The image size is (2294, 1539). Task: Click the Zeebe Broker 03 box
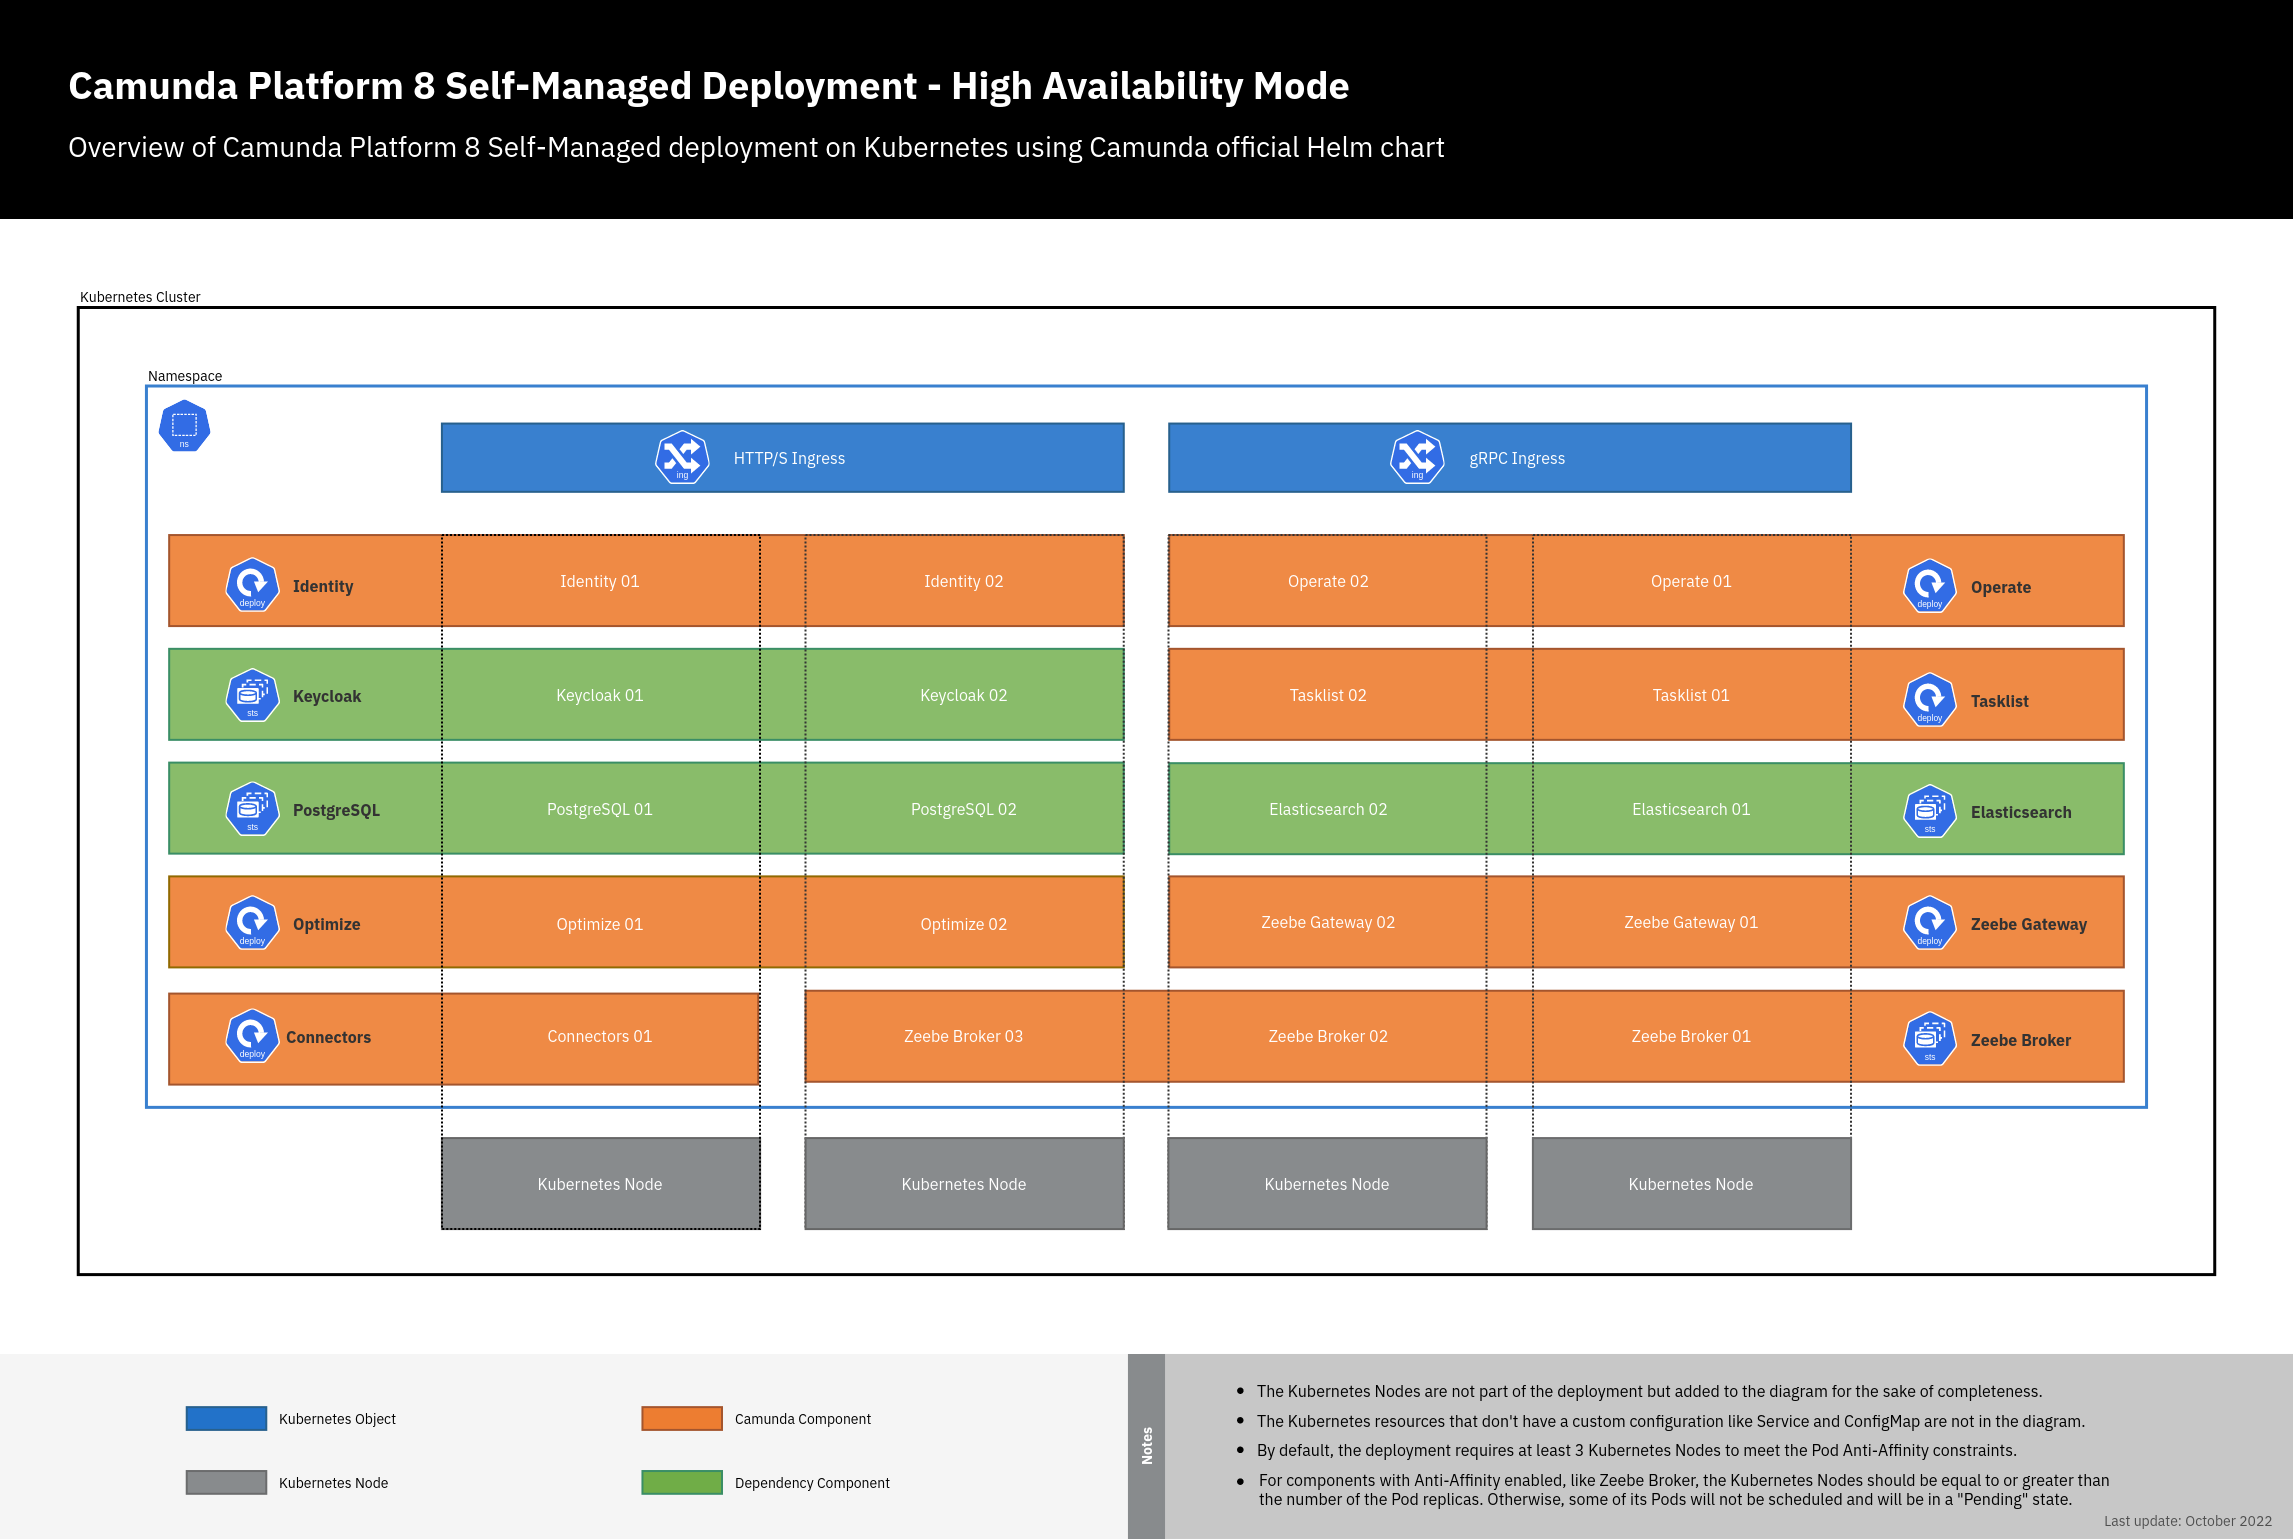[963, 1036]
